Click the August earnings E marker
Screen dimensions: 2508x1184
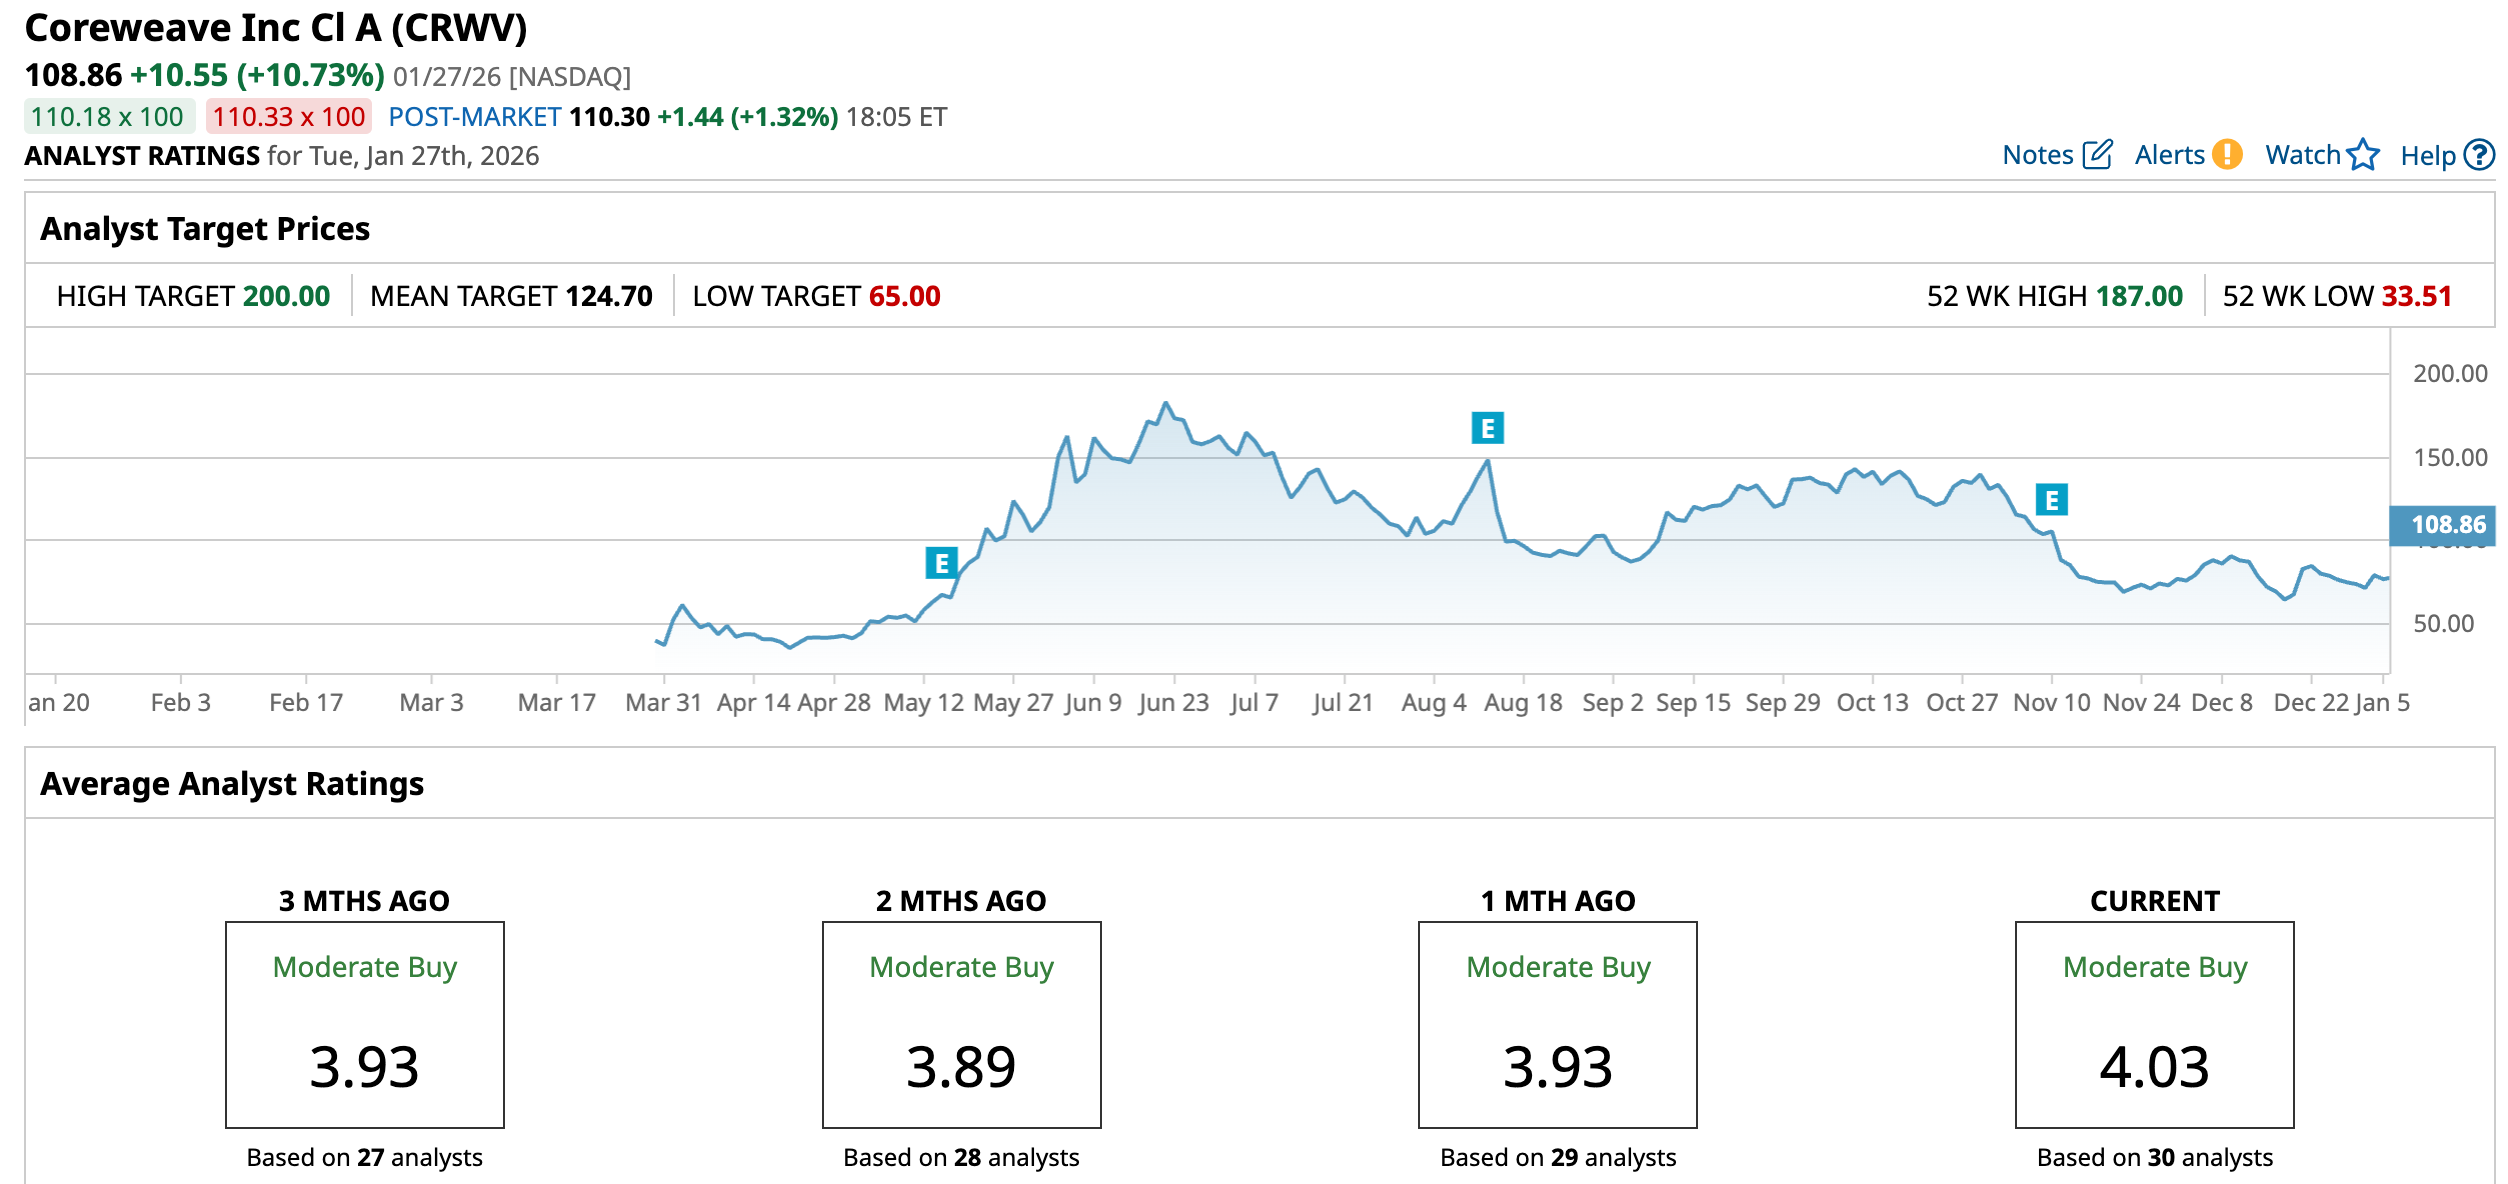point(1487,429)
